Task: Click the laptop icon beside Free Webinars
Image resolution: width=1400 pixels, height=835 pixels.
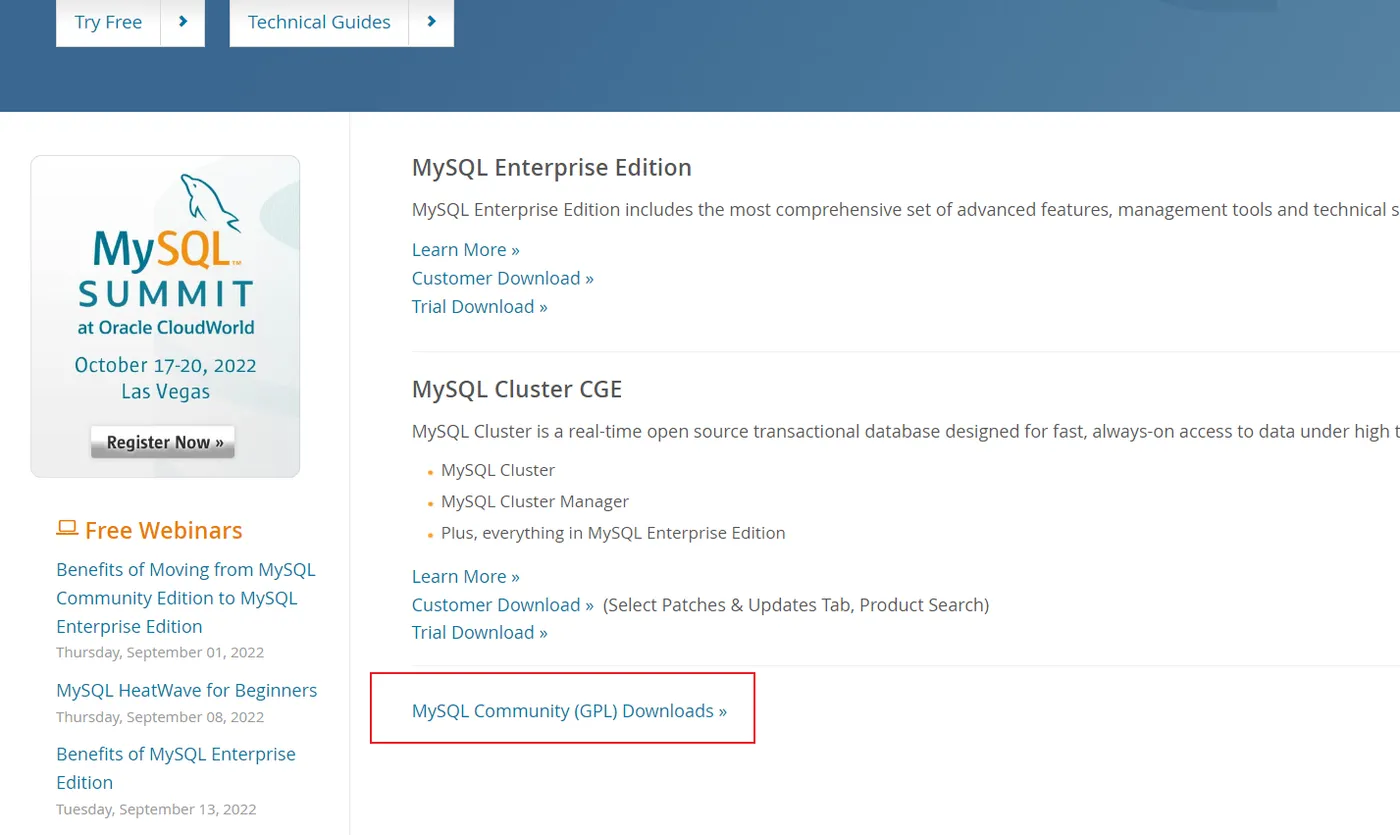Action: pos(67,528)
